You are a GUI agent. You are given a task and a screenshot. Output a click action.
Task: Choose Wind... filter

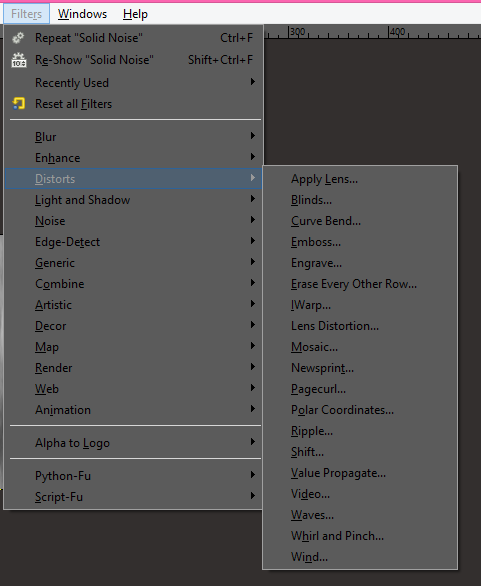tap(360, 556)
